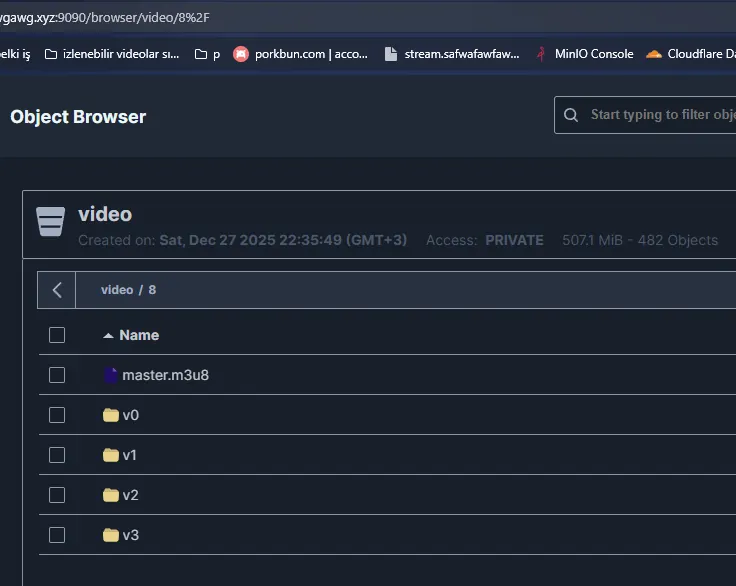Open the 'p' bookmark folder
The width and height of the screenshot is (736, 586).
click(x=207, y=54)
